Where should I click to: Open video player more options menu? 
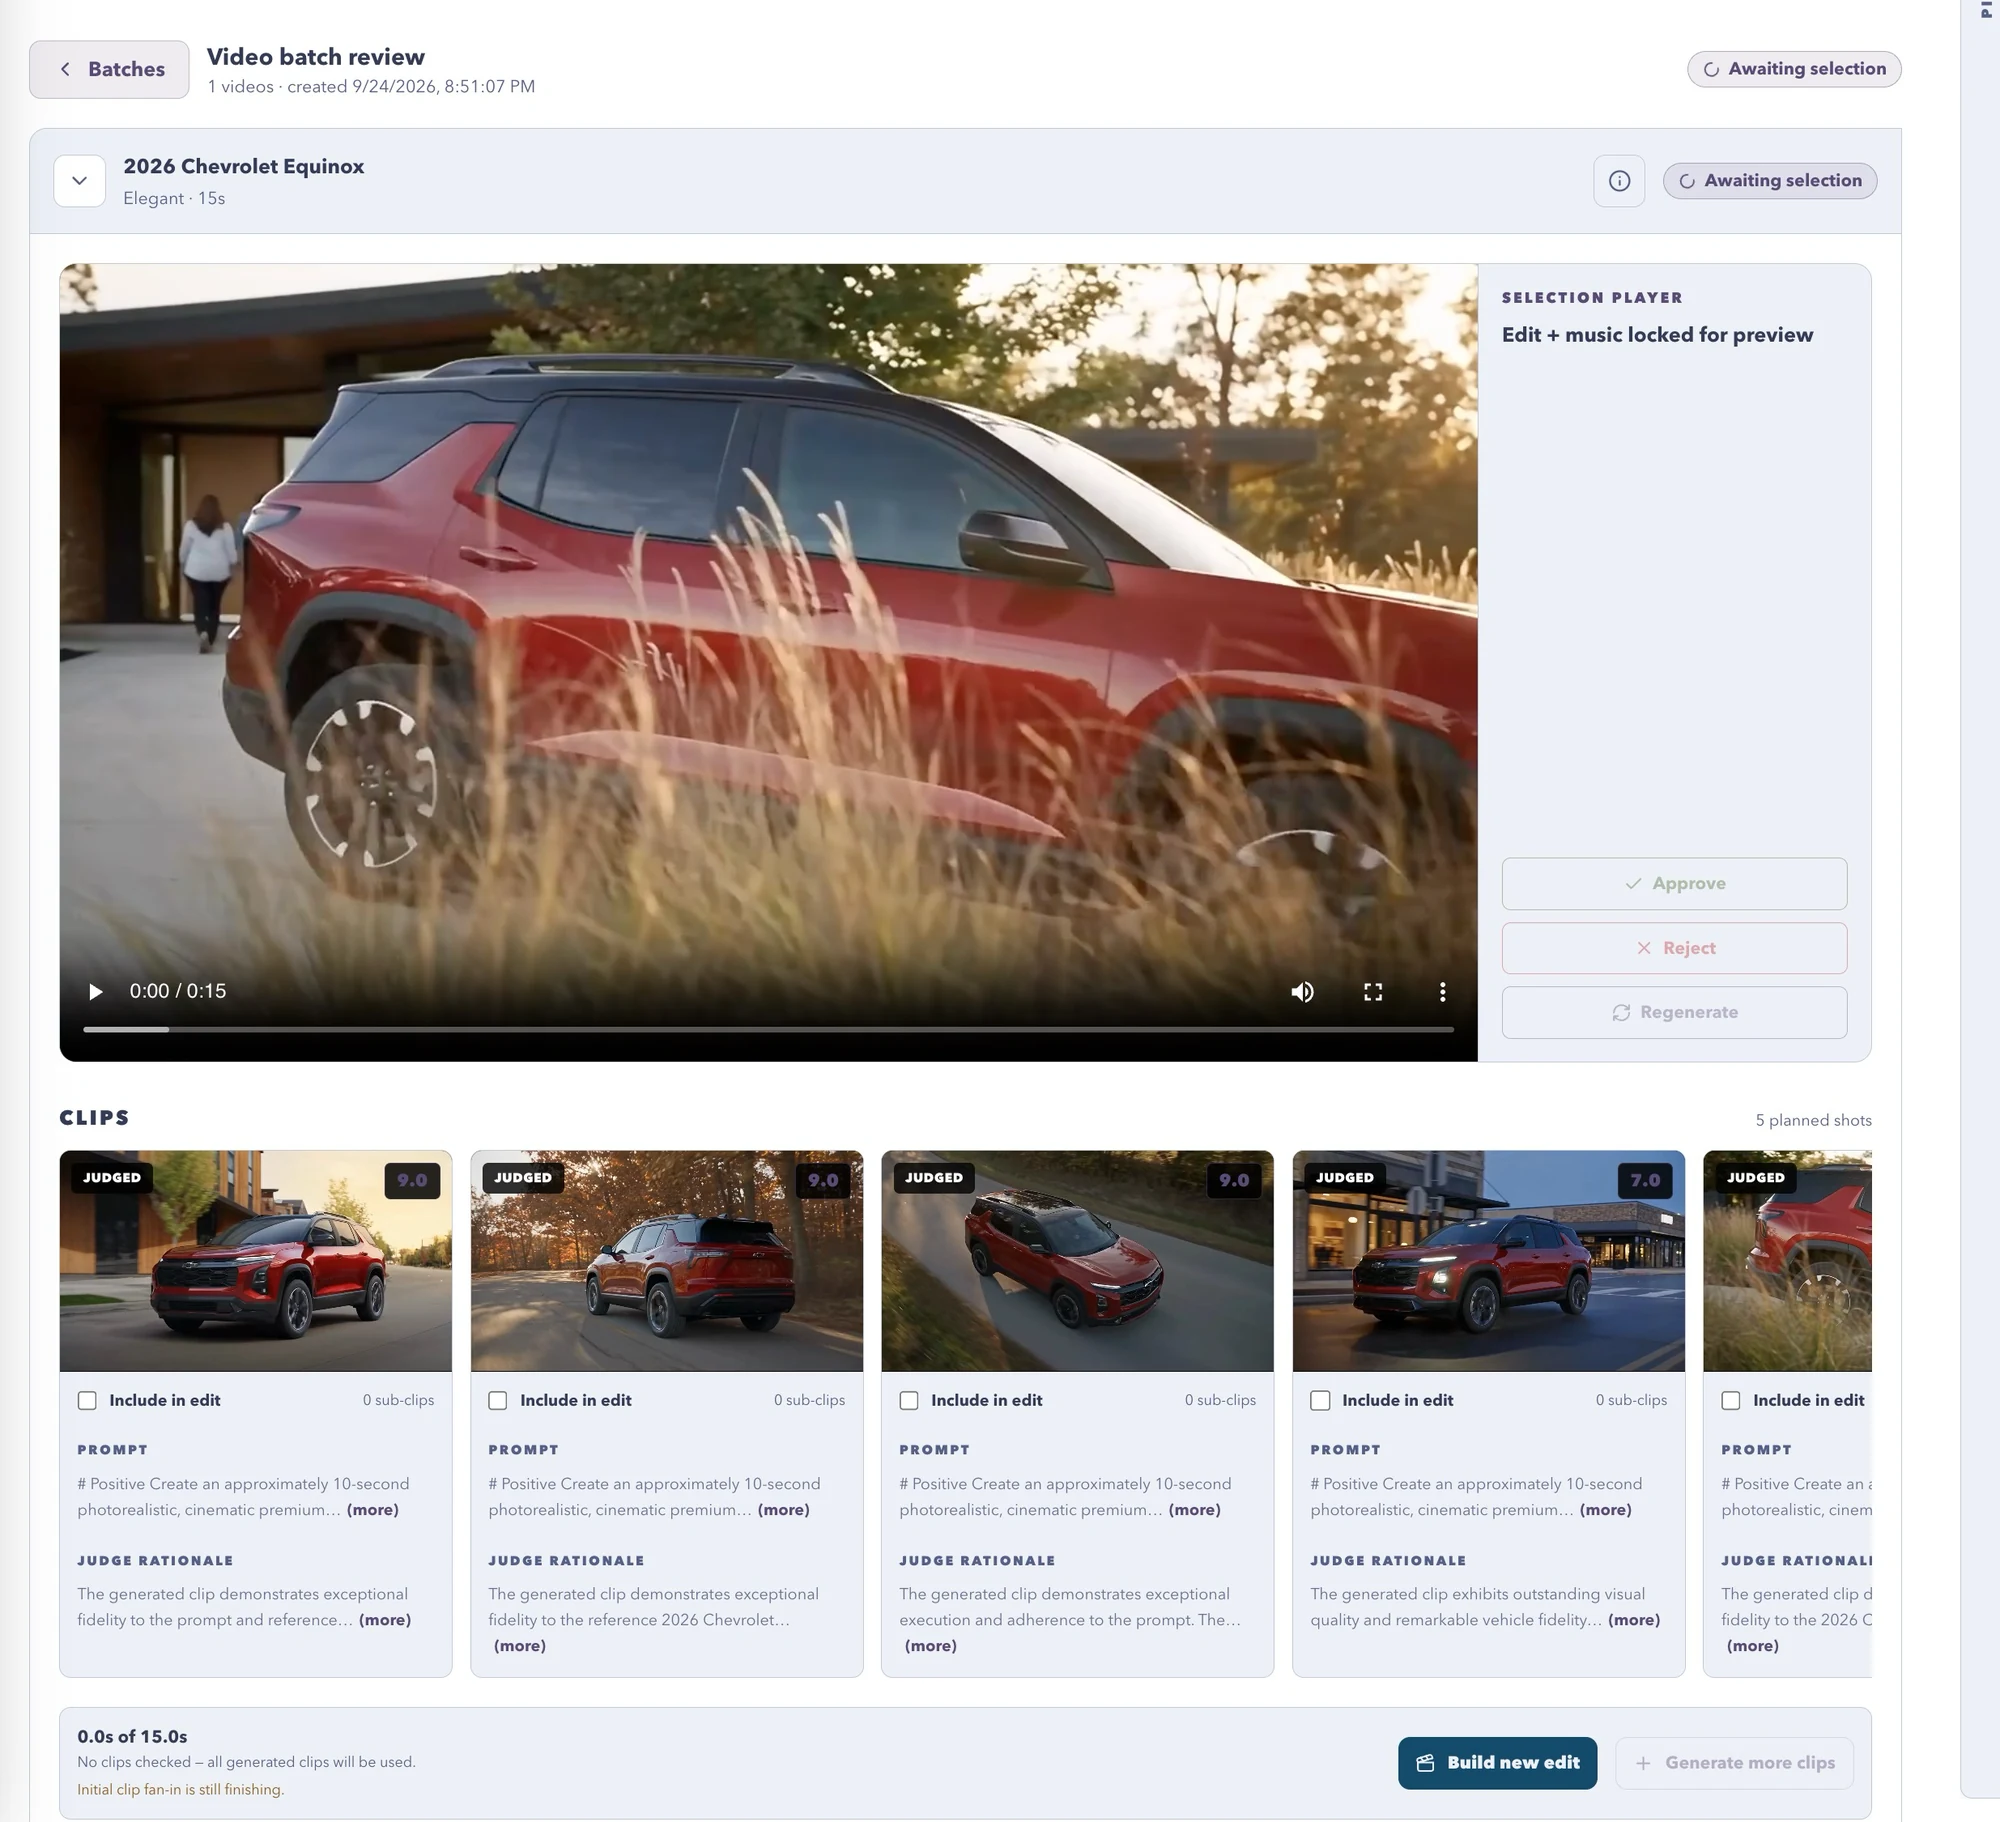click(1442, 991)
